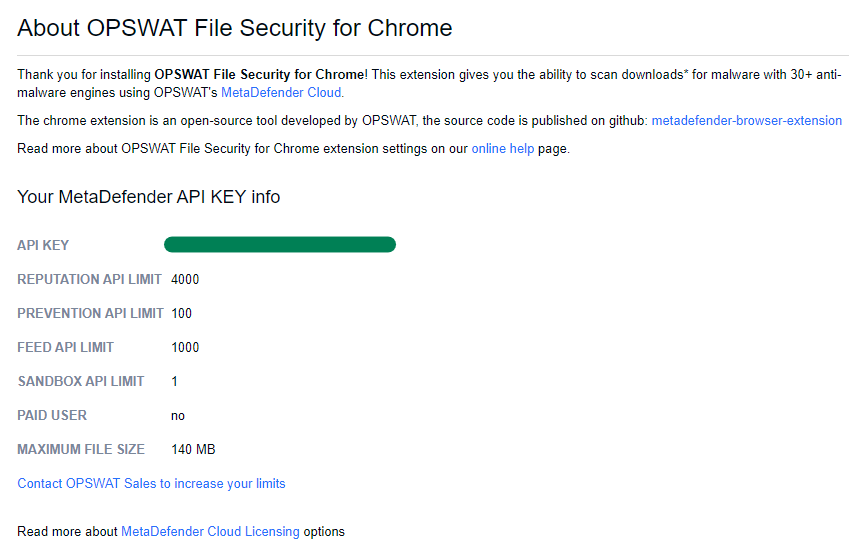Click the paid user value "no"
The height and width of the screenshot is (553, 862).
178,415
